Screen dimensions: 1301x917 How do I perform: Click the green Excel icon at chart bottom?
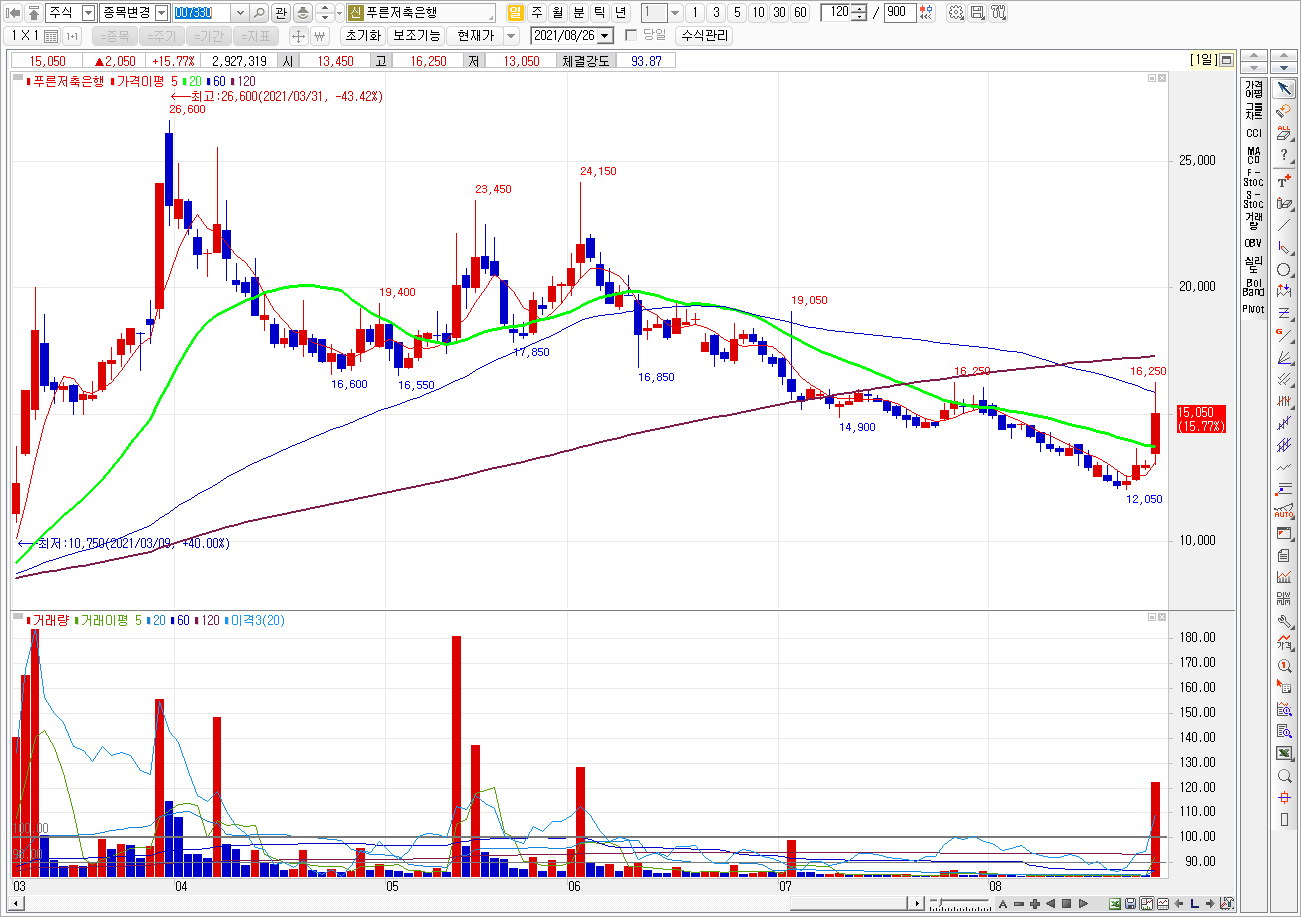click(1115, 904)
